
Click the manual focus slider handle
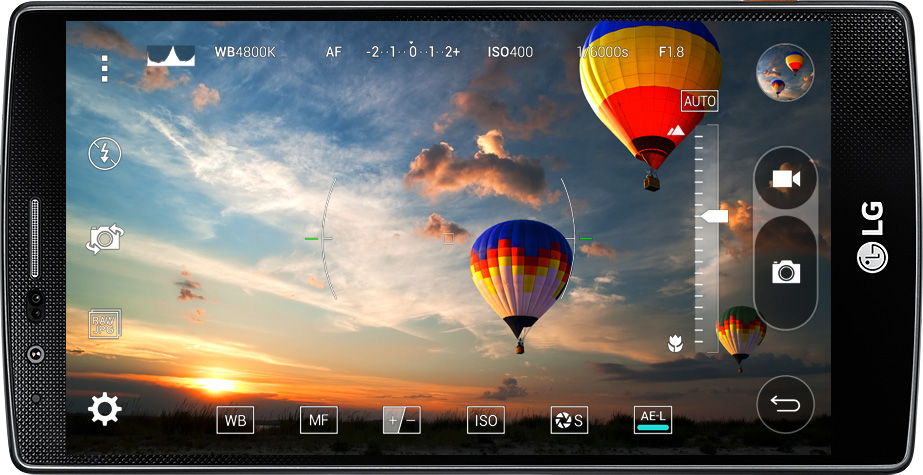(714, 216)
